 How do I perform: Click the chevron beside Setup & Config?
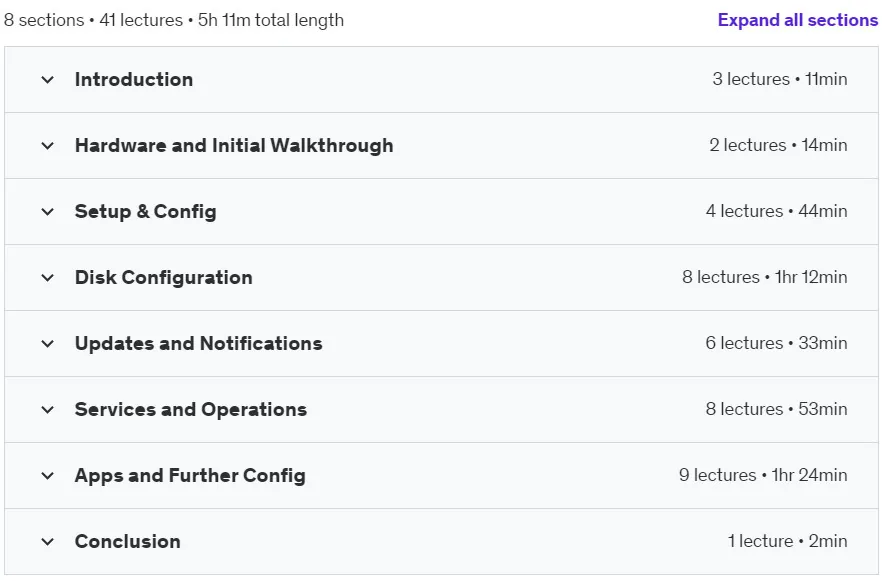point(48,212)
